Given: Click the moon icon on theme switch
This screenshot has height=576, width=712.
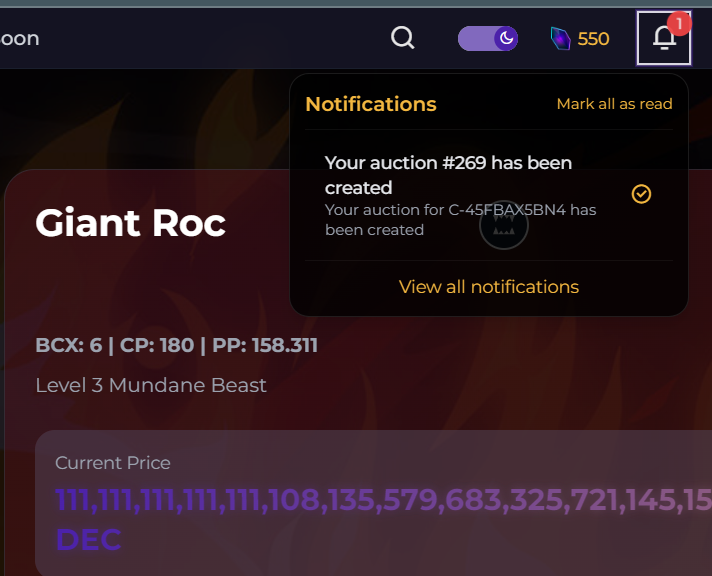Looking at the screenshot, I should (x=506, y=38).
